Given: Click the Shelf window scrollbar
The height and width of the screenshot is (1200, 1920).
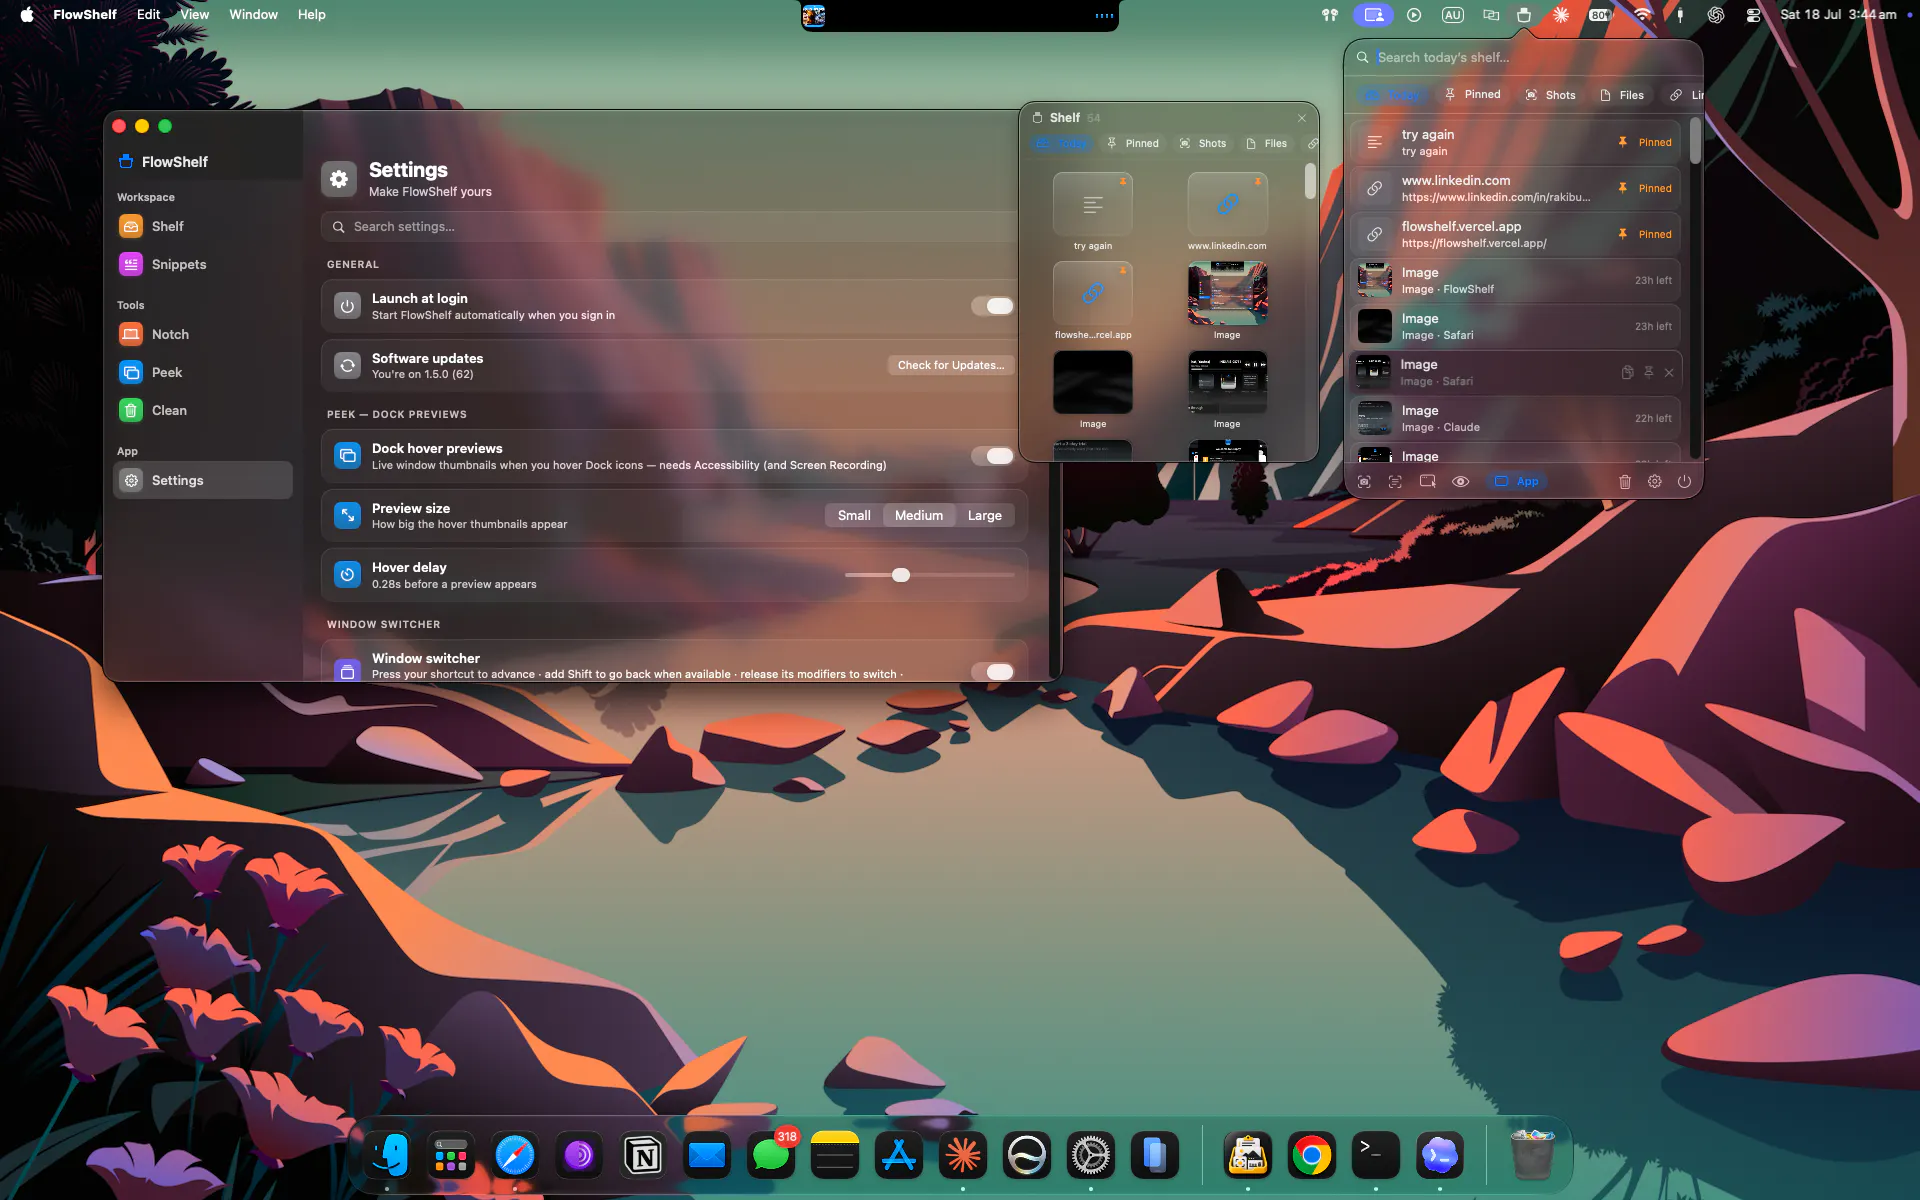Looking at the screenshot, I should [x=1310, y=181].
